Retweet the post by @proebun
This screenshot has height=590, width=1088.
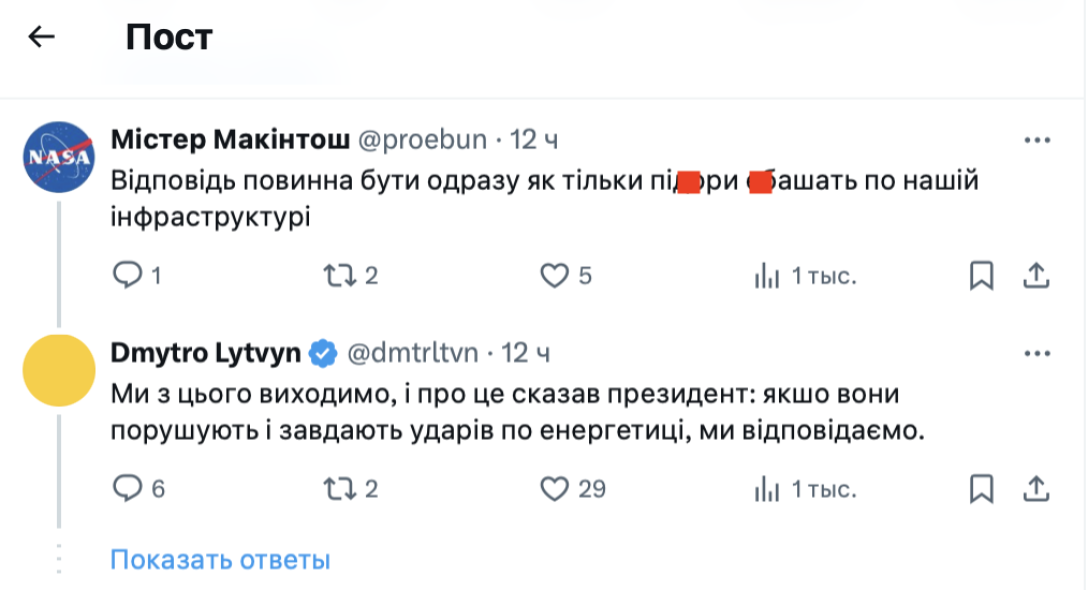point(340,275)
